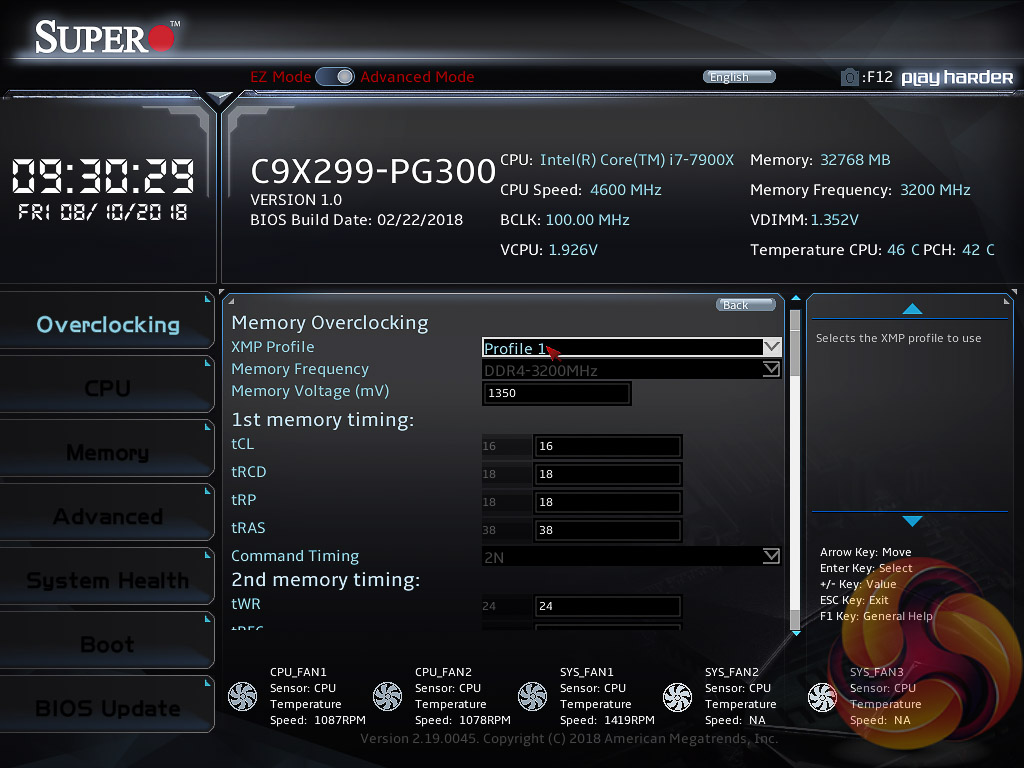Click the VDIMM 1.352V value
Screen dimensions: 1024x768
(x=835, y=220)
